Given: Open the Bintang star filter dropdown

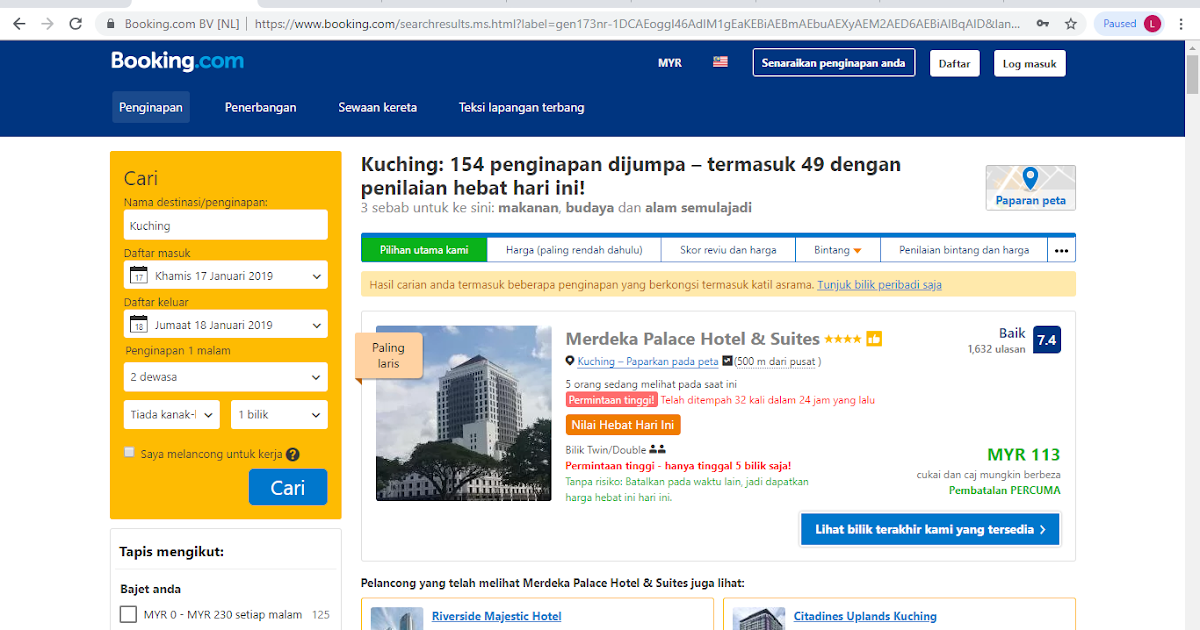Looking at the screenshot, I should [x=837, y=249].
